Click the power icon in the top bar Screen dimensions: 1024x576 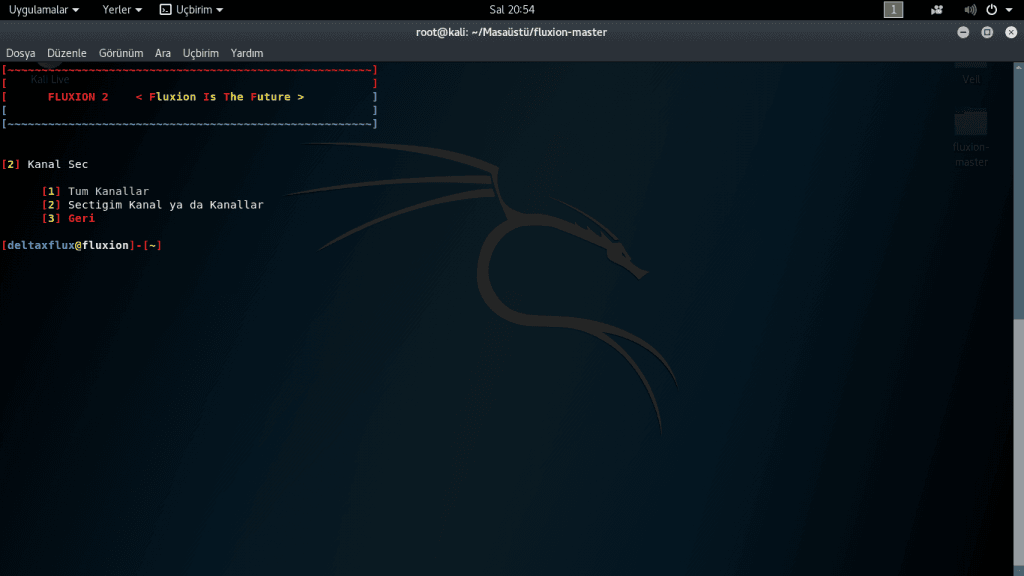(991, 10)
